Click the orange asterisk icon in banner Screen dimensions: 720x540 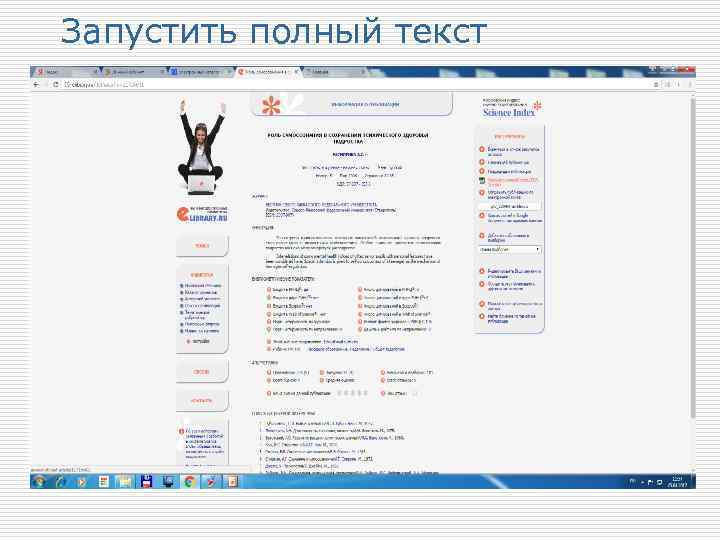(x=271, y=106)
